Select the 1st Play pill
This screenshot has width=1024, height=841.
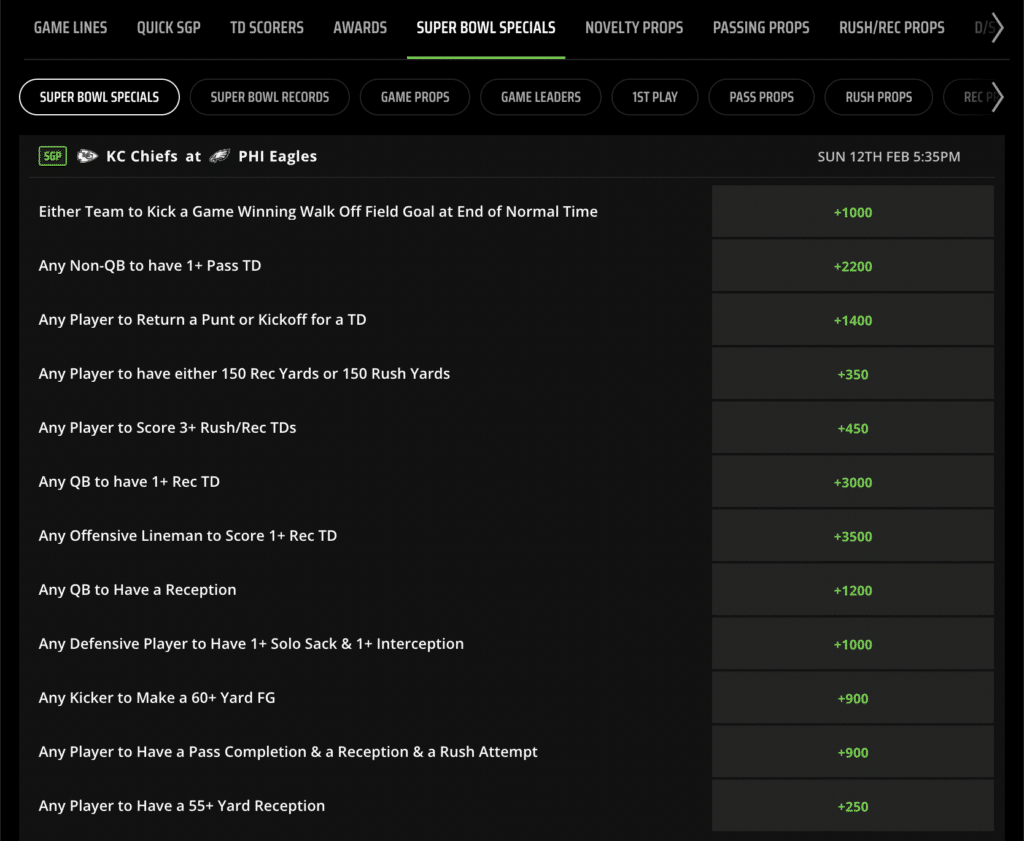pos(655,97)
